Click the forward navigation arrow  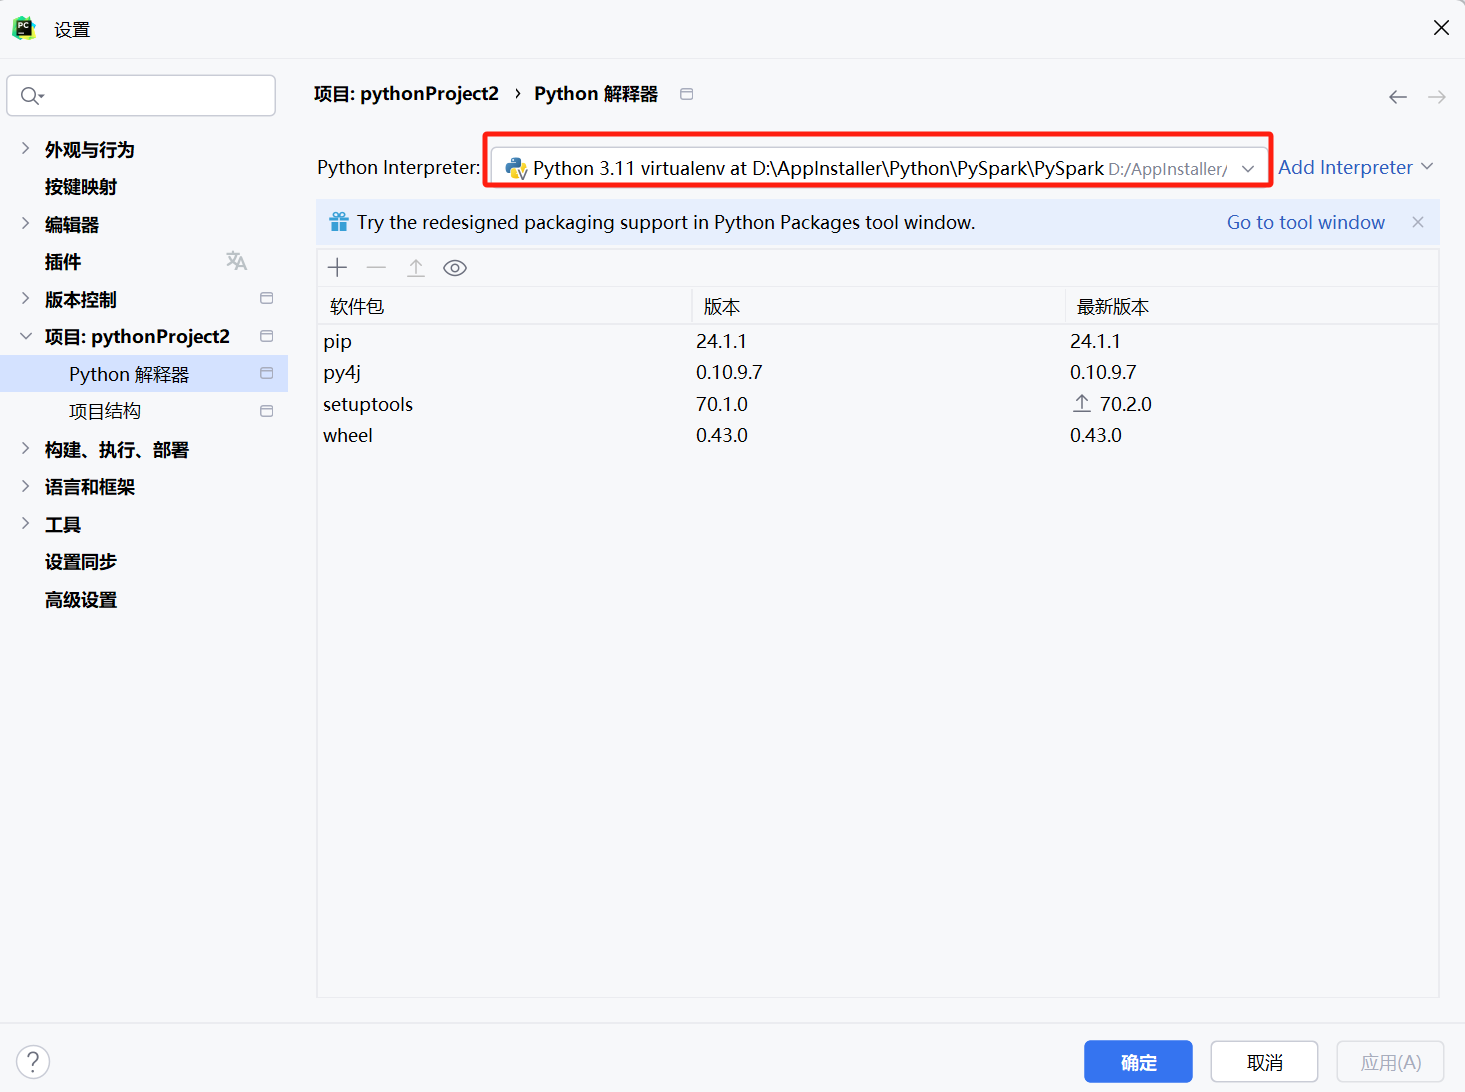pyautogui.click(x=1436, y=96)
